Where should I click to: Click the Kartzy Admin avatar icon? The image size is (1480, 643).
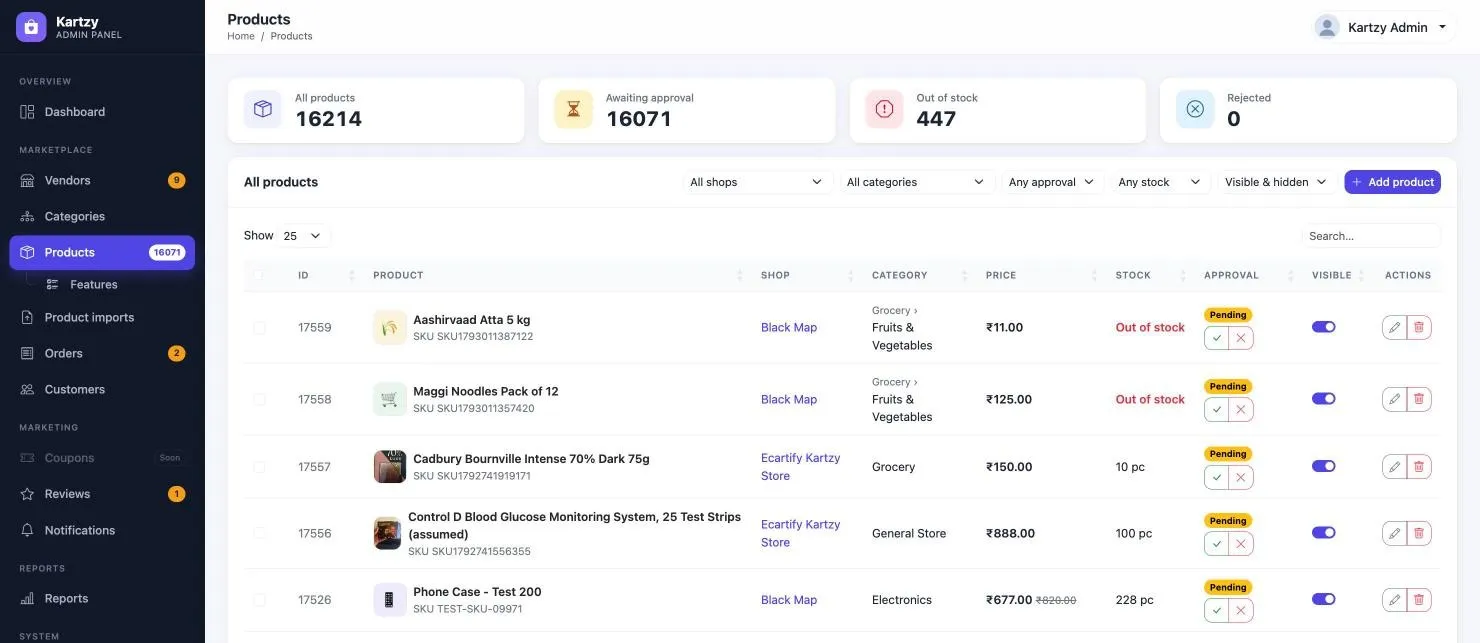click(x=1327, y=27)
